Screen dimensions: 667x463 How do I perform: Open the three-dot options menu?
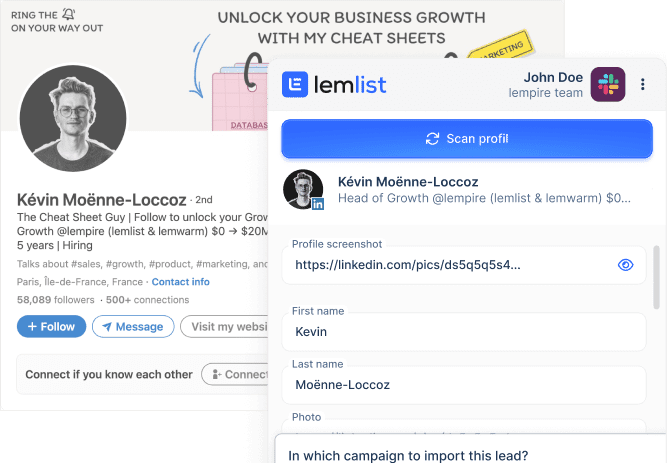pos(643,84)
